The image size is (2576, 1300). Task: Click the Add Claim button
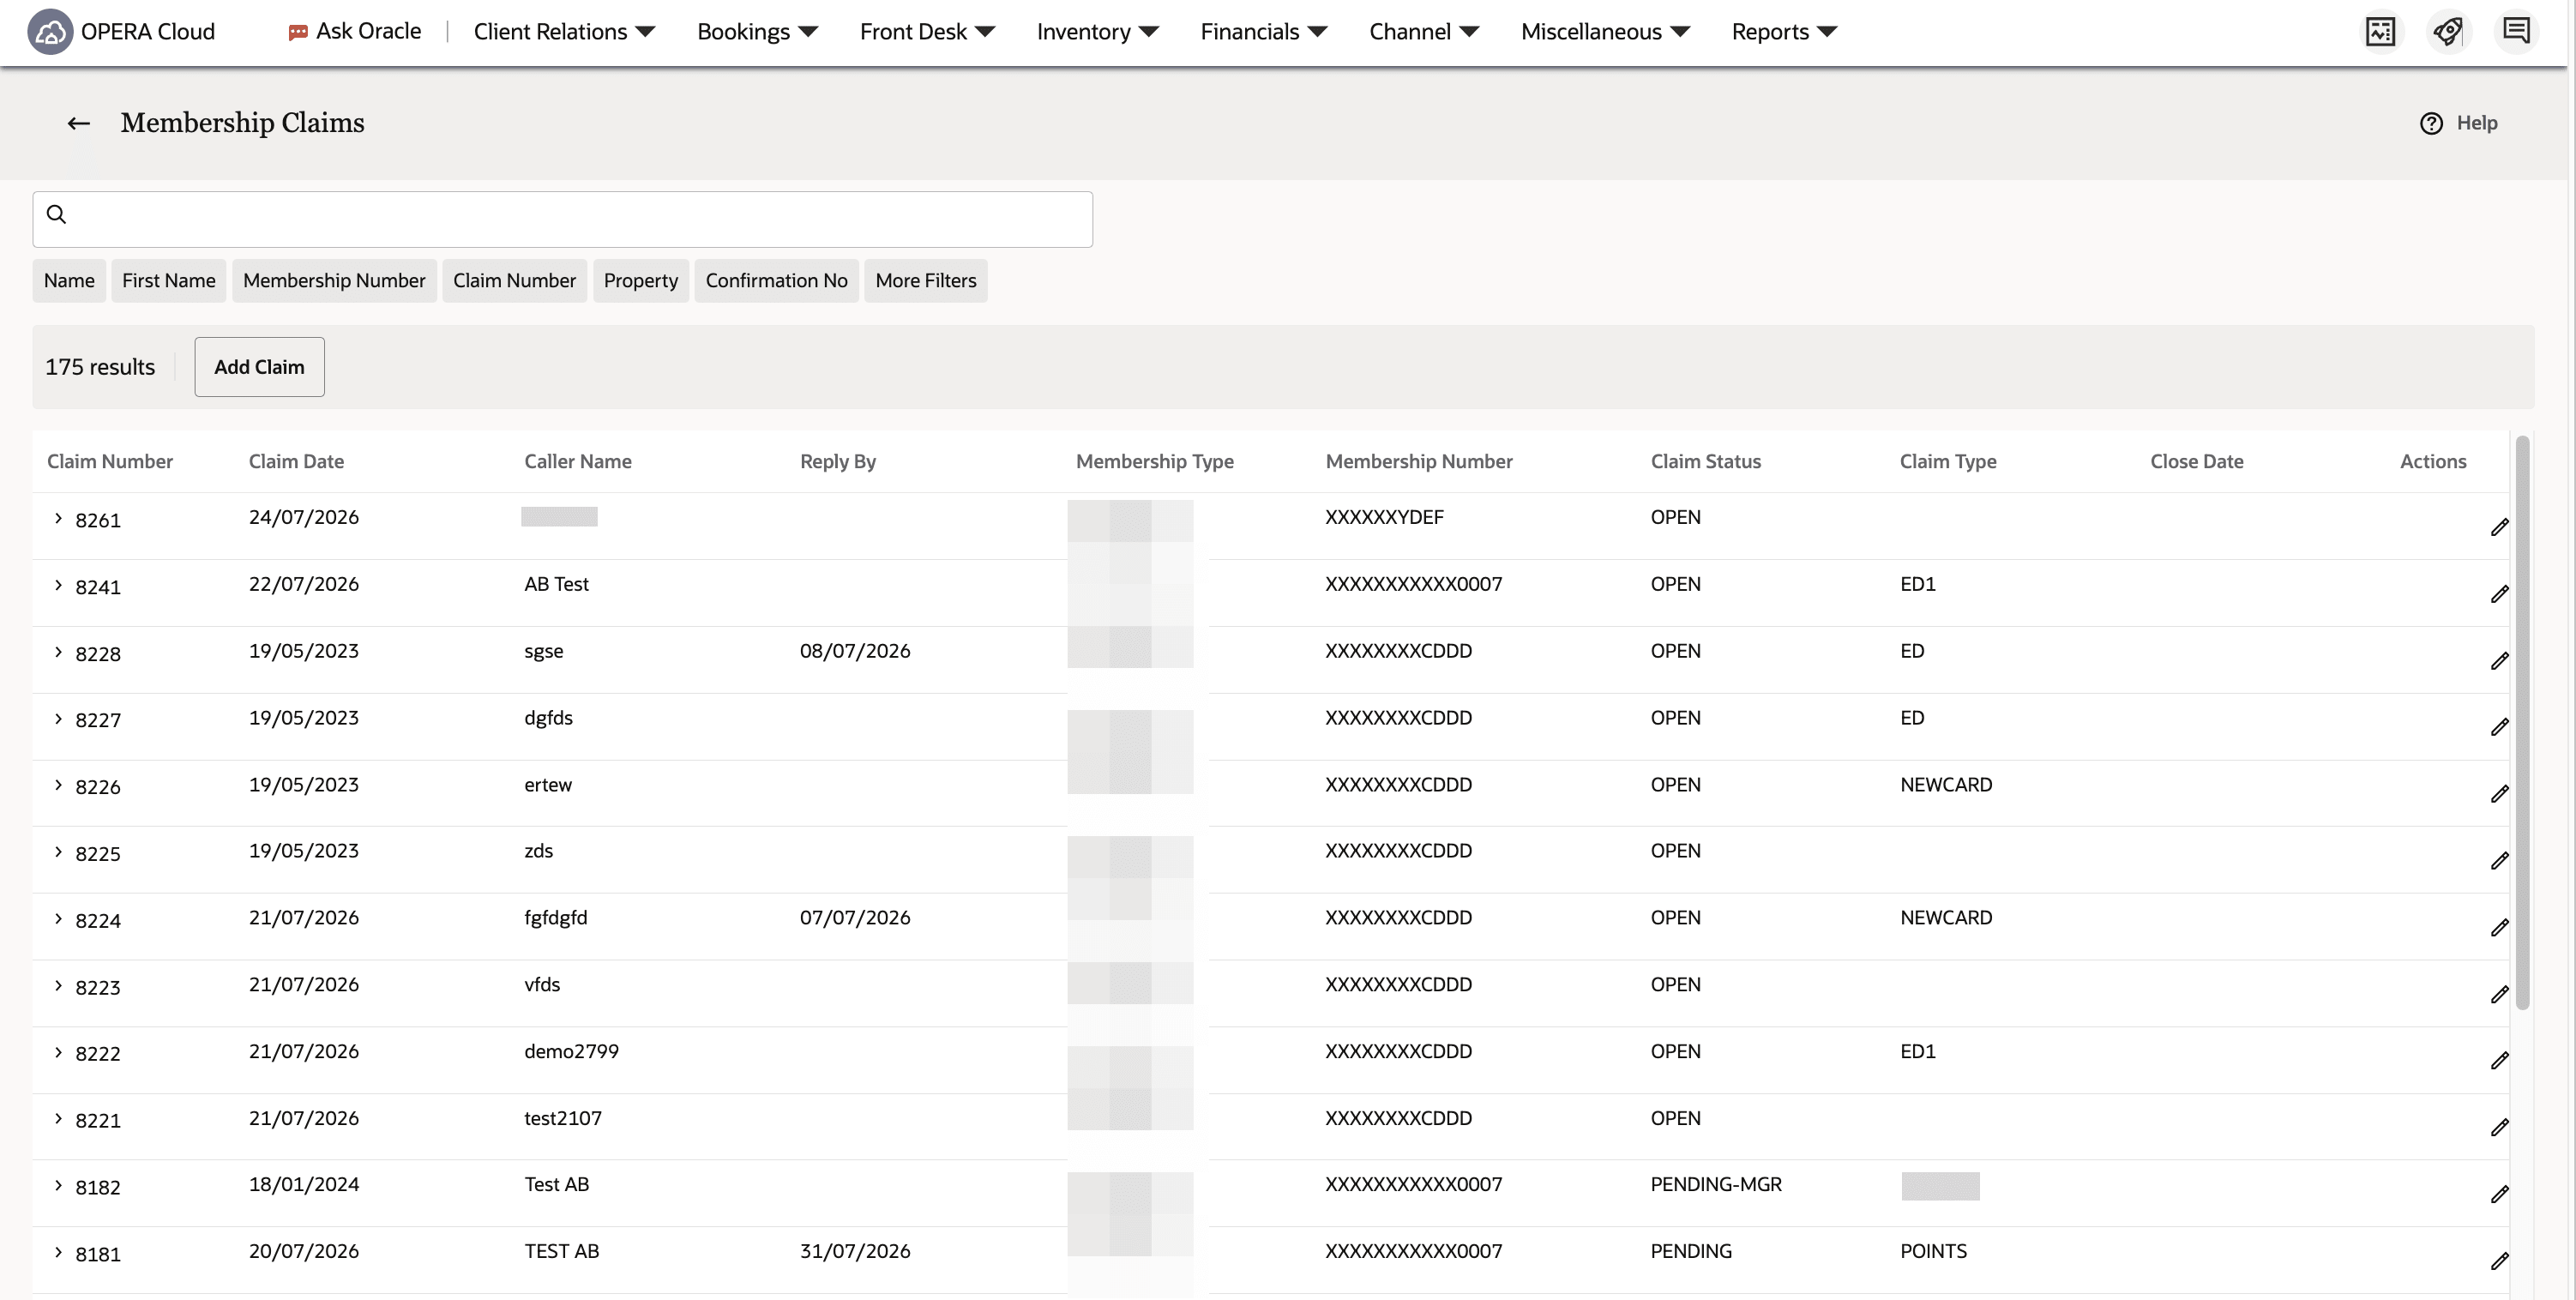259,367
